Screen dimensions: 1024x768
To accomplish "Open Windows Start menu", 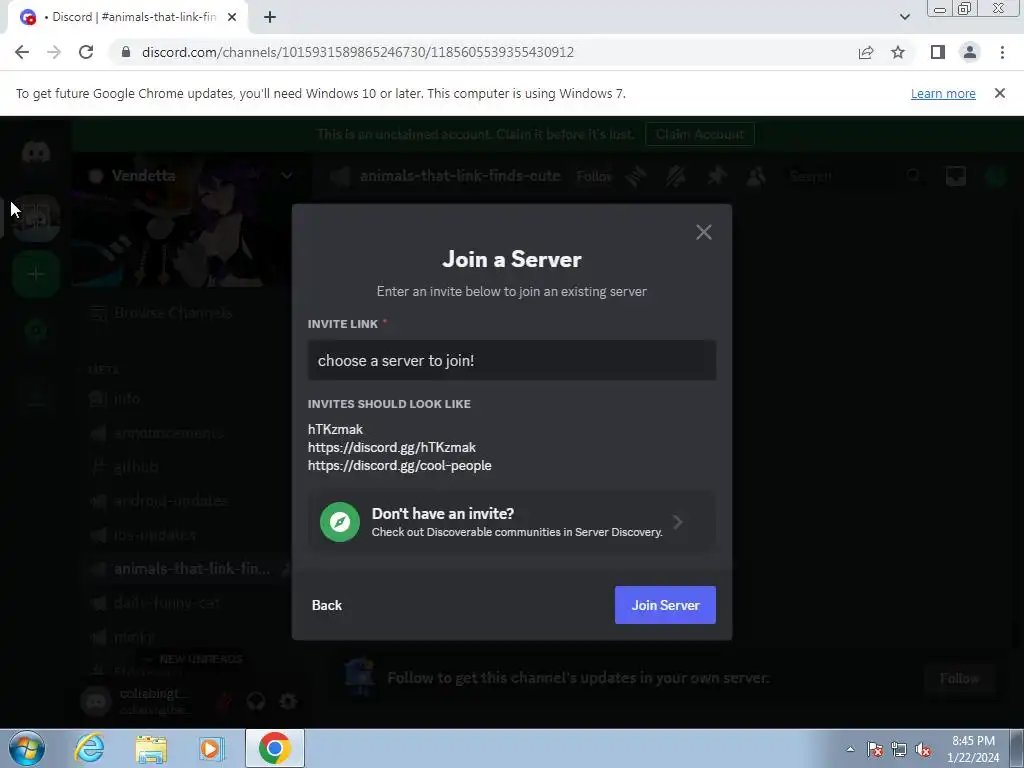I will [x=27, y=748].
